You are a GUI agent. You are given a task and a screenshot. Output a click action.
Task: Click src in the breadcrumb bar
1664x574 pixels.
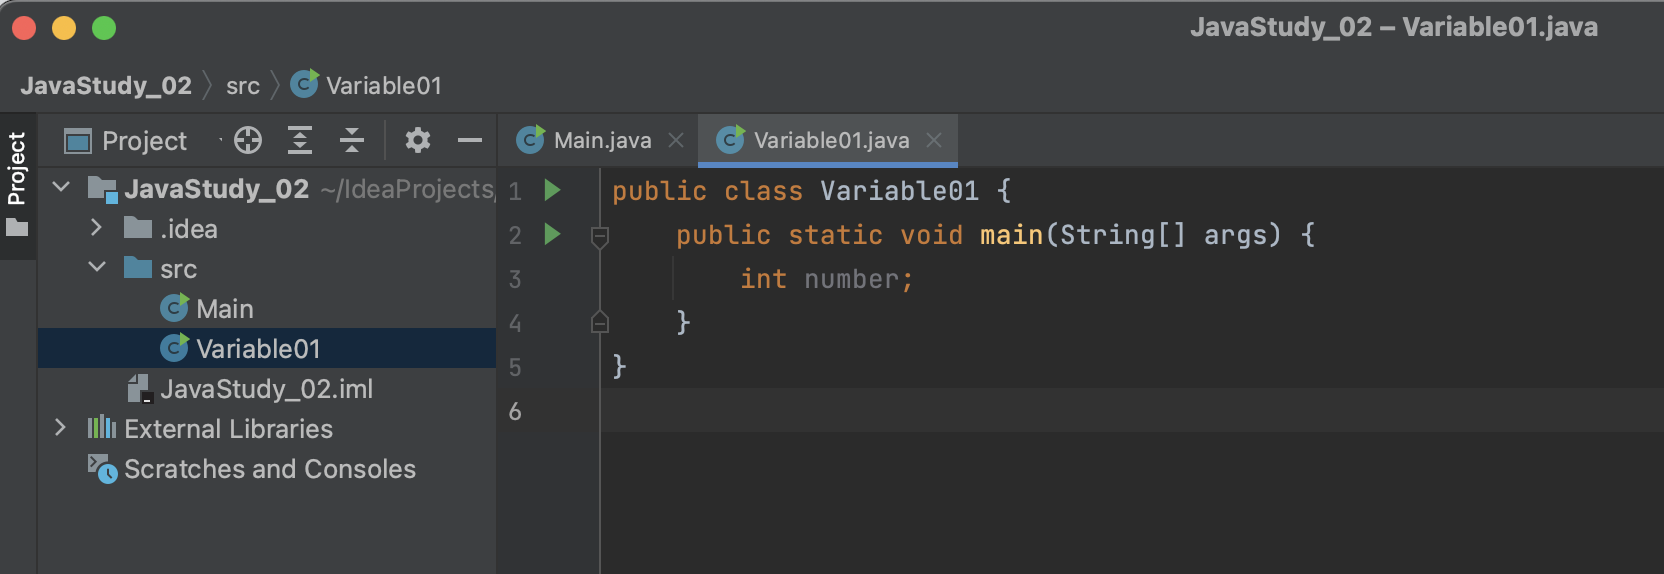pyautogui.click(x=243, y=86)
